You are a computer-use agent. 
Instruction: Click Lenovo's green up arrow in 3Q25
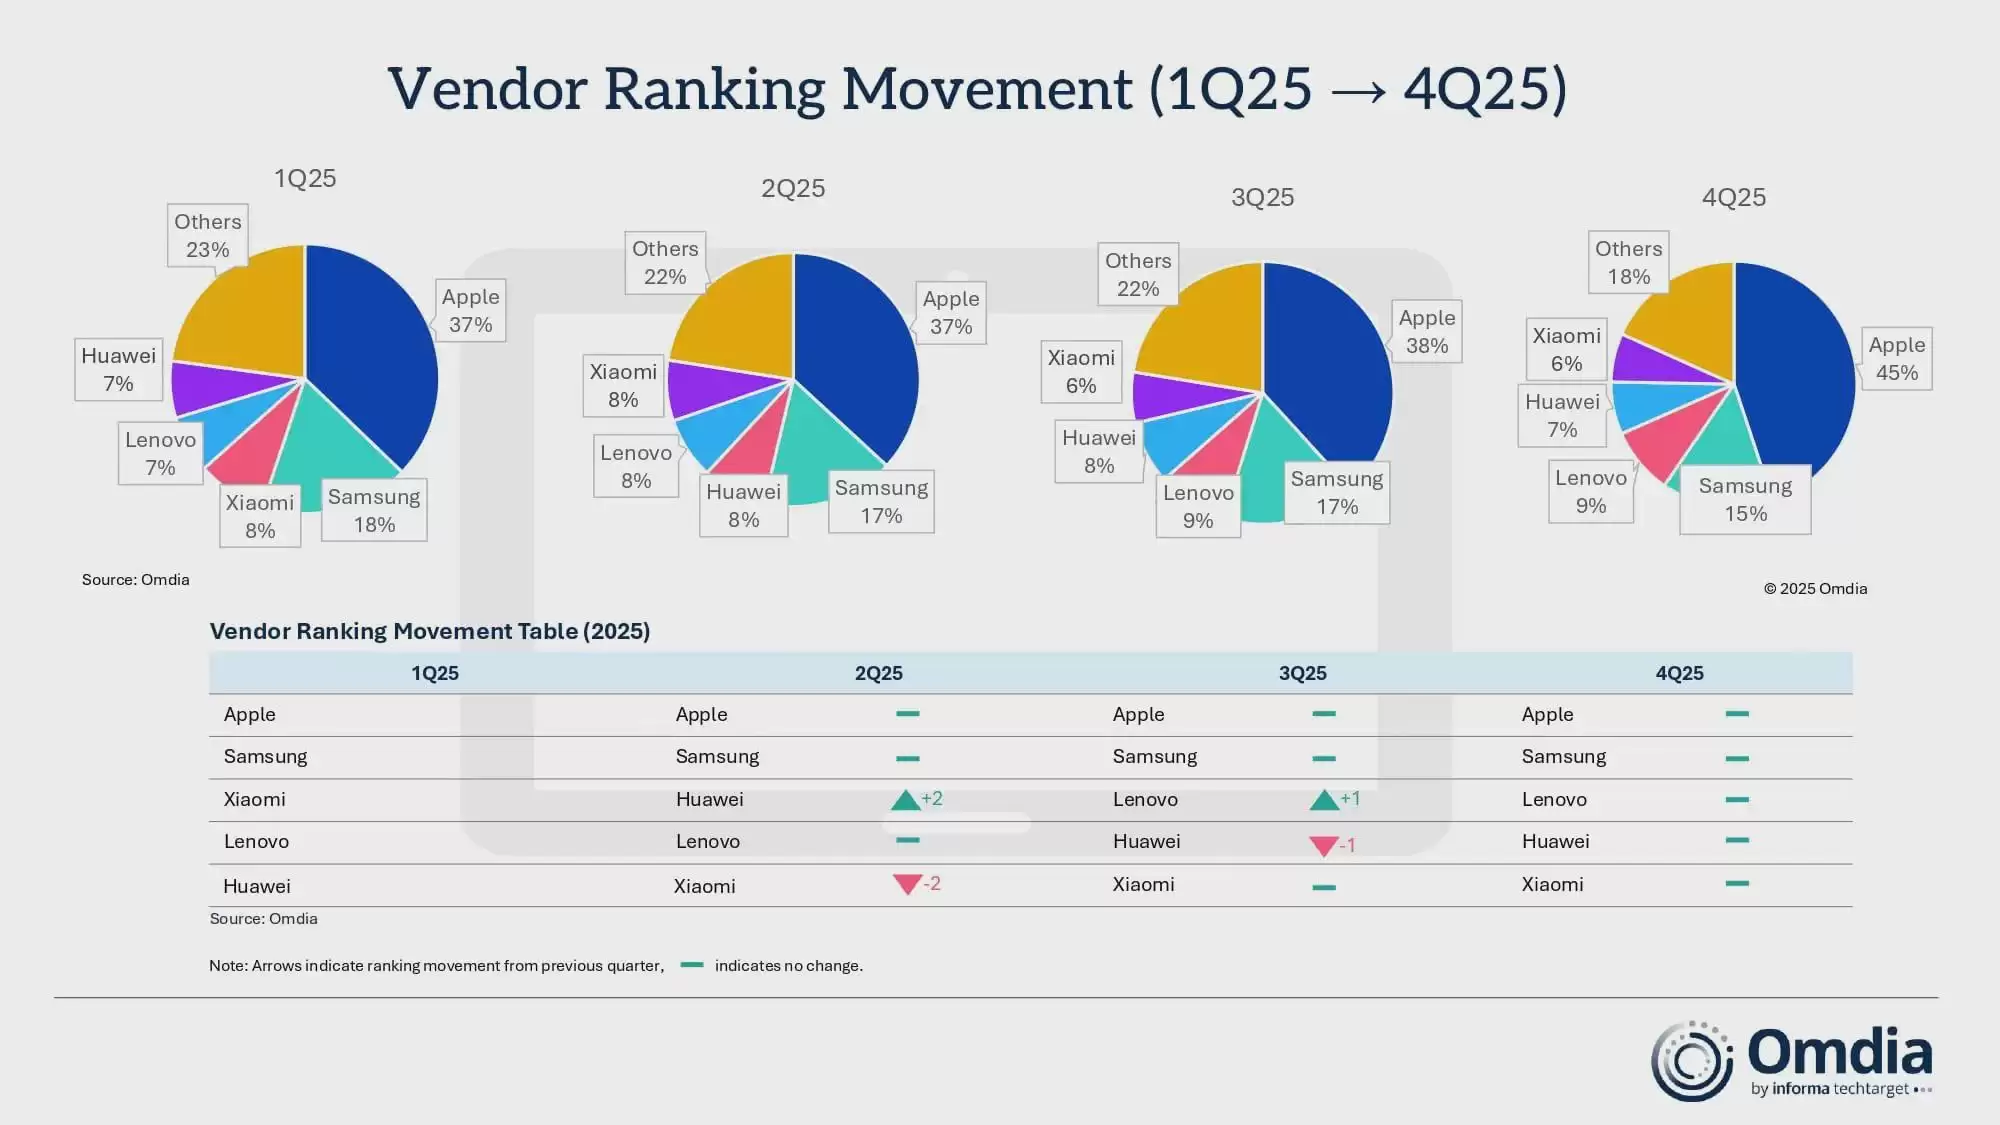[x=1324, y=800]
